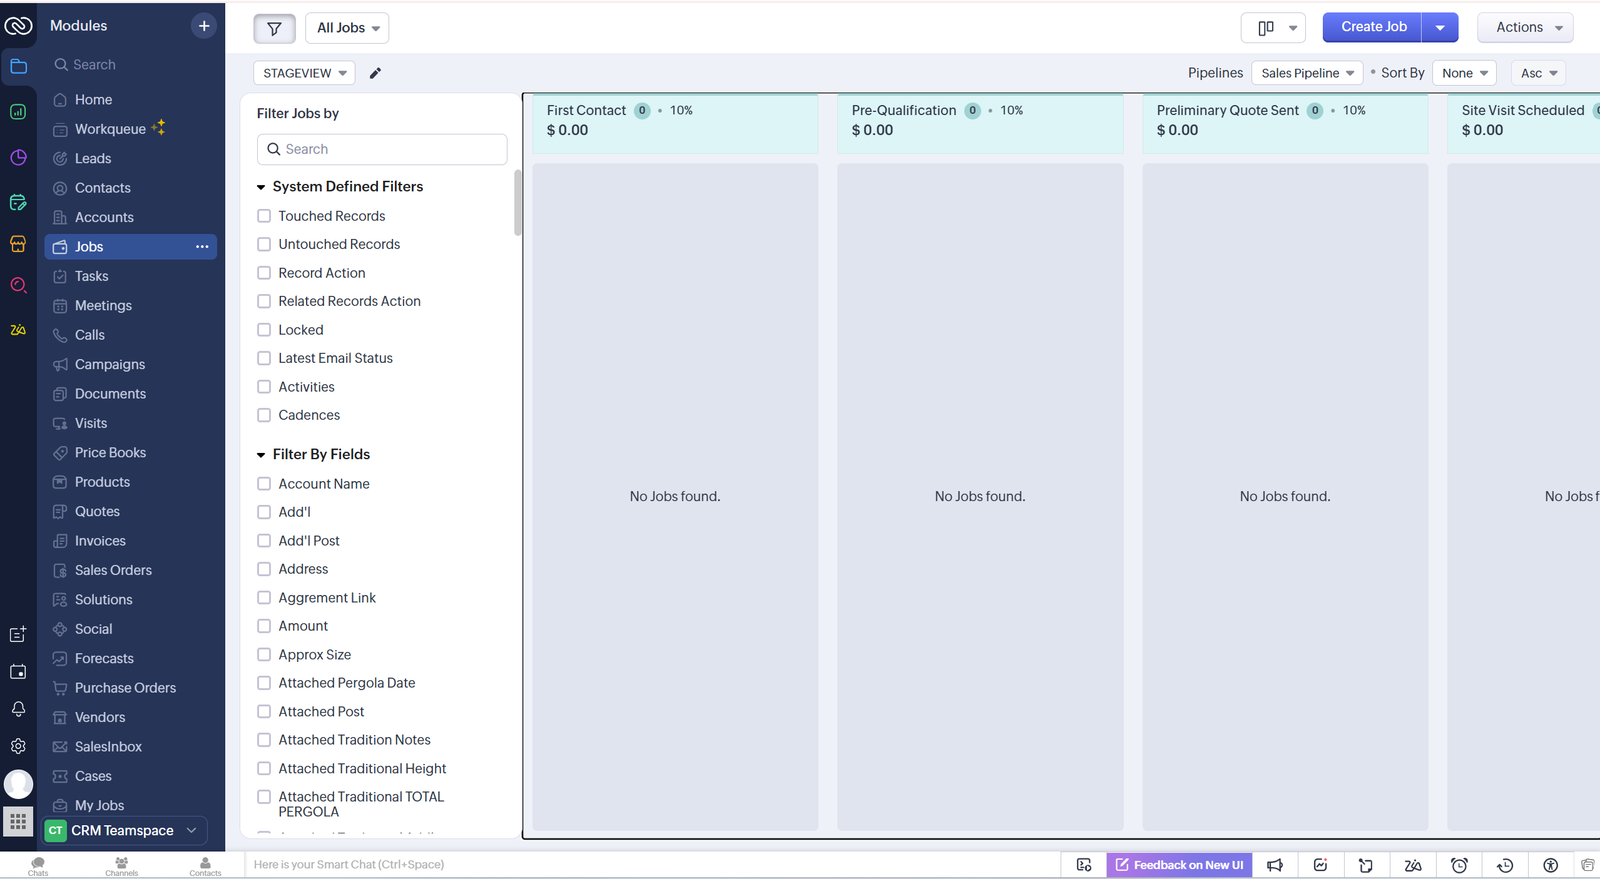Viewport: 1600px width, 879px height.
Task: Tick Latest Email Status checkbox
Action: (264, 358)
